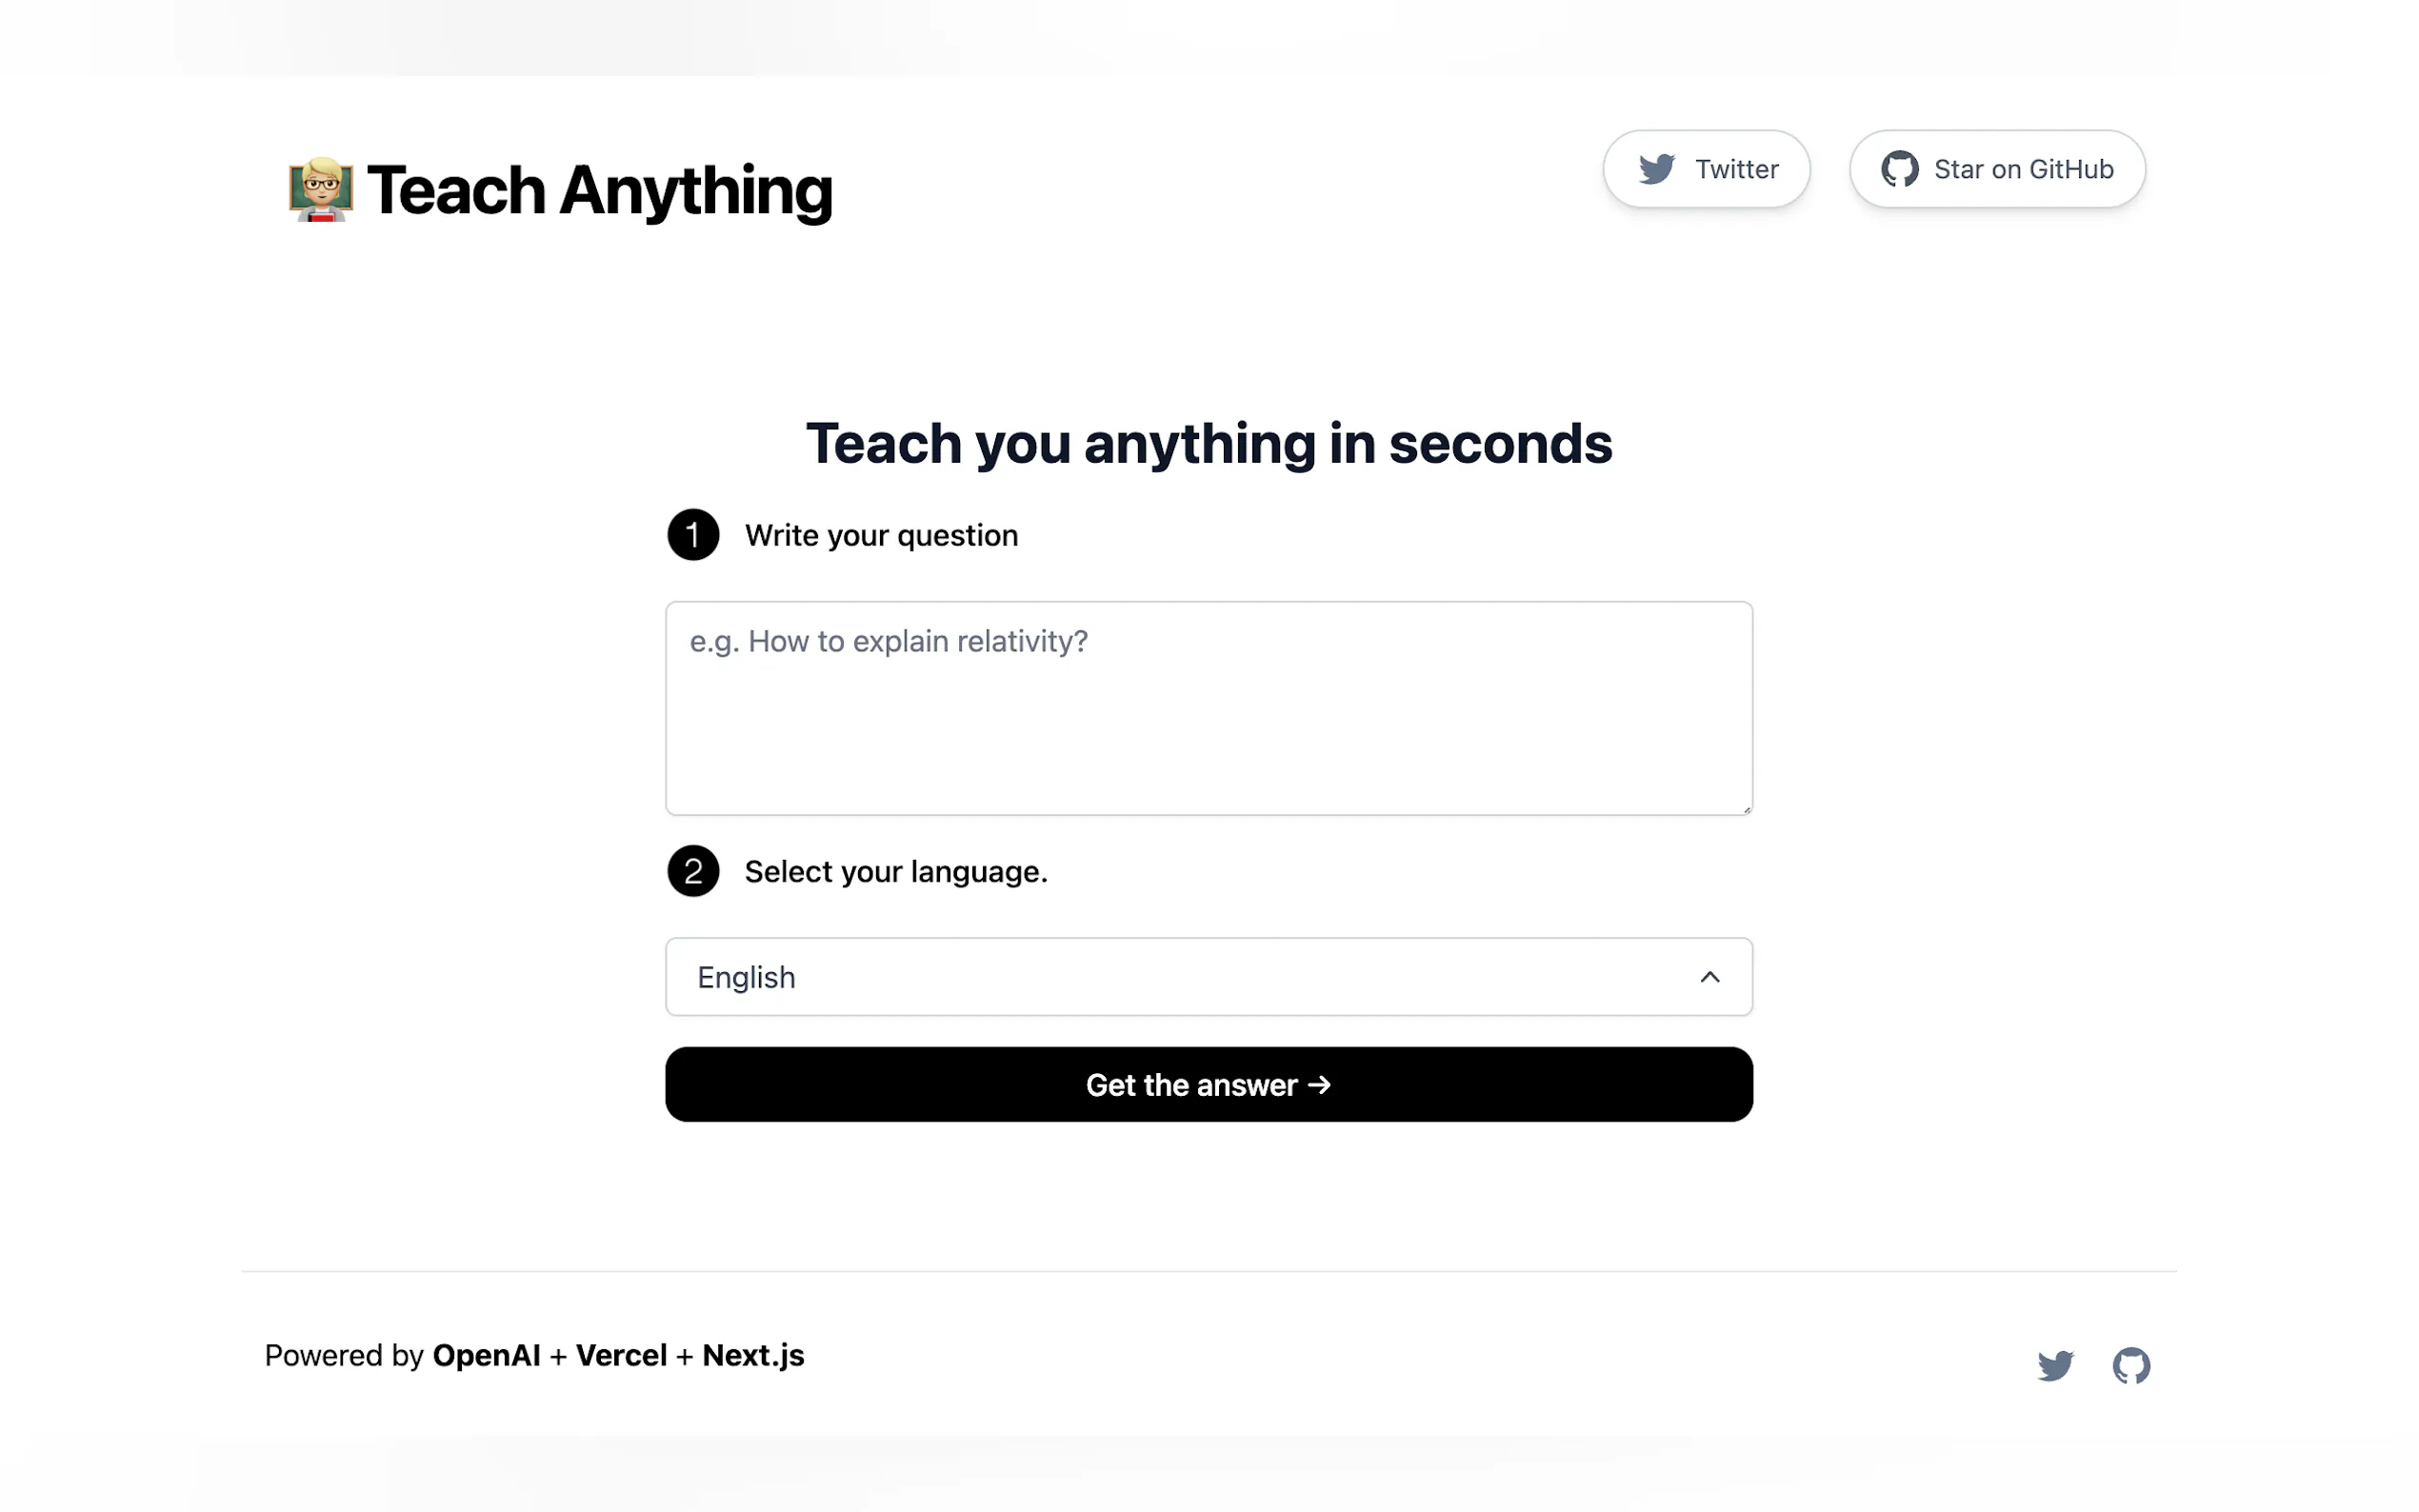This screenshot has width=2419, height=1512.
Task: Click the Twitter bird icon in the header
Action: (x=1656, y=169)
